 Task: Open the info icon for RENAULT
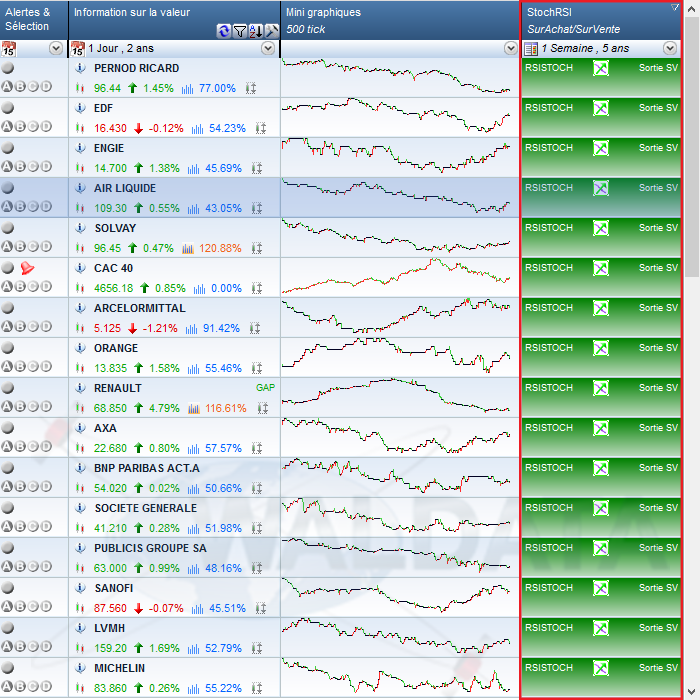coord(80,388)
